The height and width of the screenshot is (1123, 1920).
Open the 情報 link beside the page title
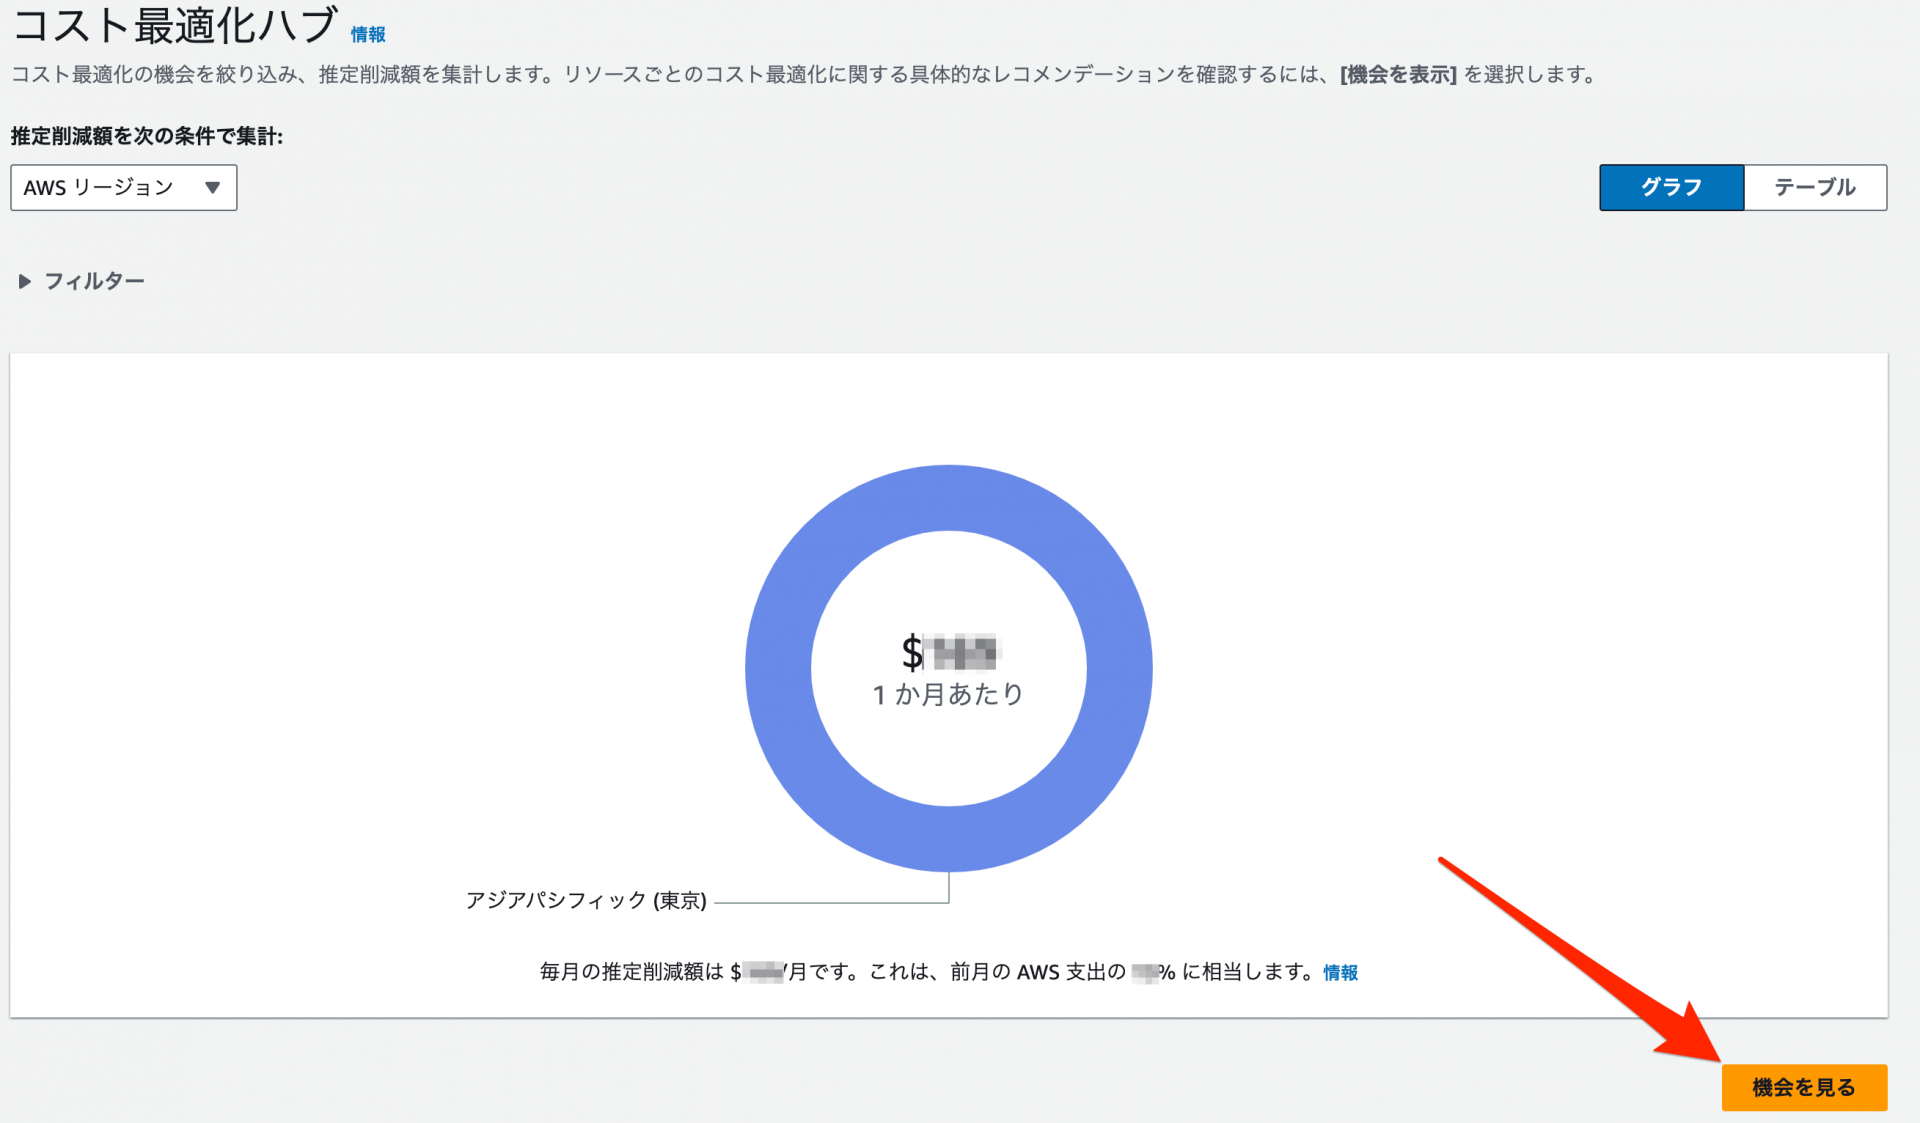pos(366,33)
